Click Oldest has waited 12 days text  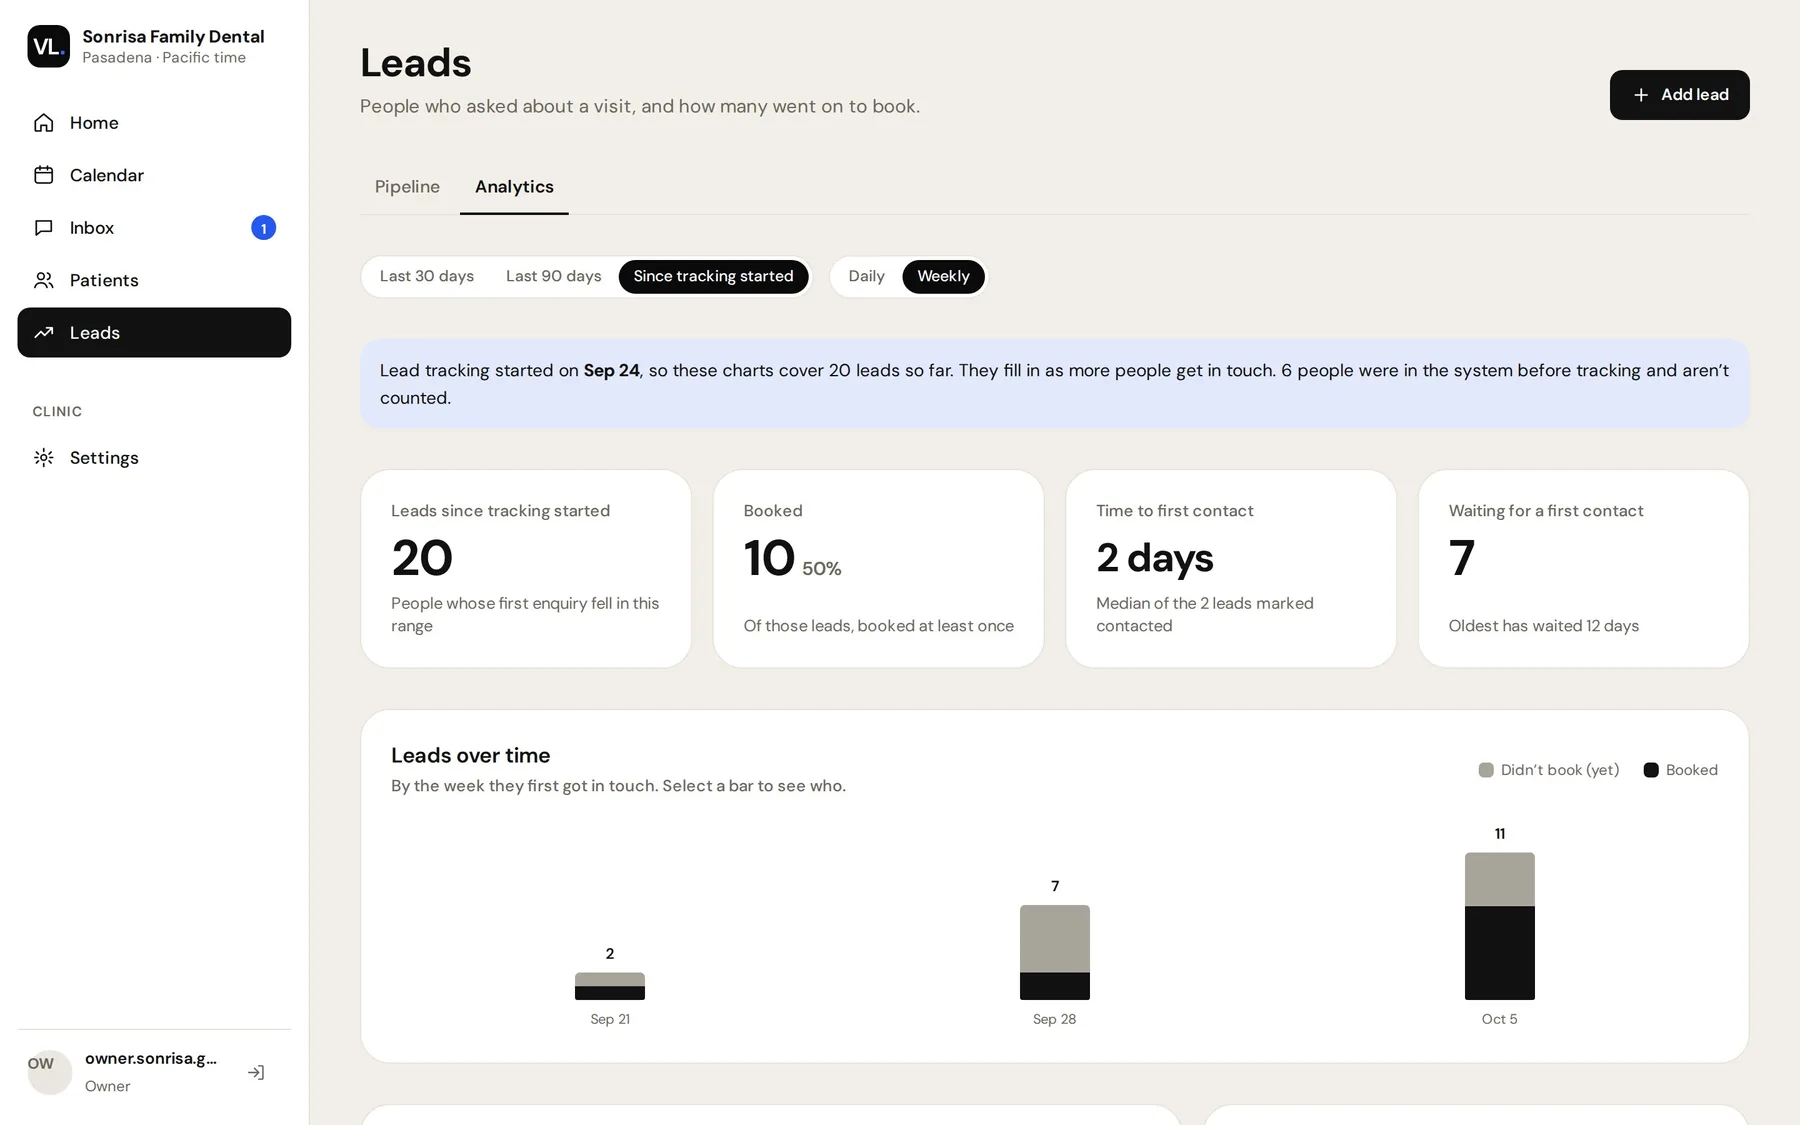point(1543,626)
